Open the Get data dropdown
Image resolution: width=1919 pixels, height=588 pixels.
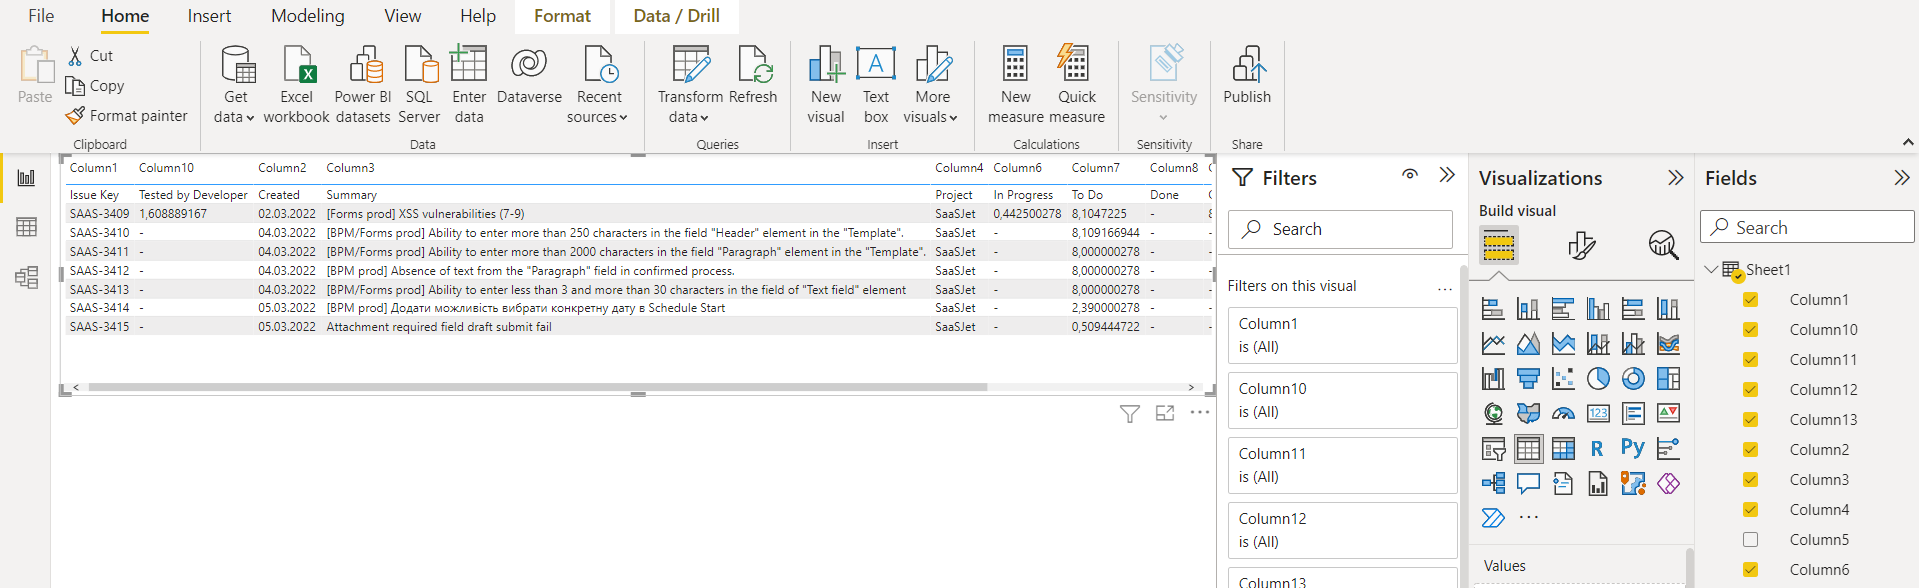coord(236,85)
